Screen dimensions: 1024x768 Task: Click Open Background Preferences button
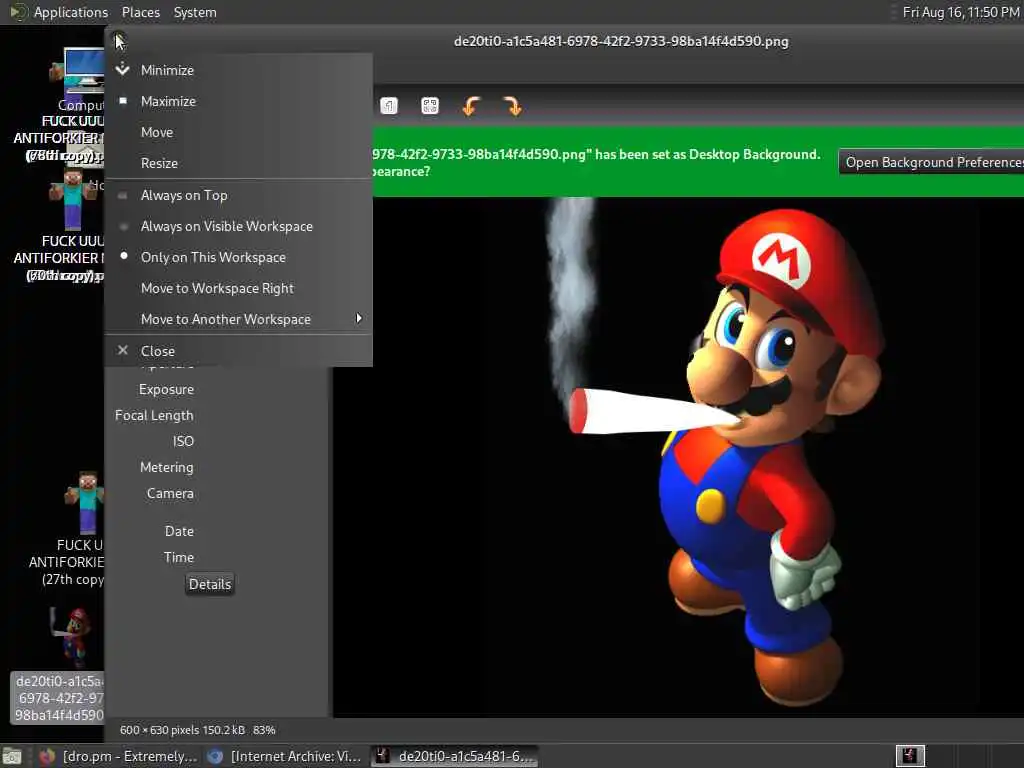point(931,162)
